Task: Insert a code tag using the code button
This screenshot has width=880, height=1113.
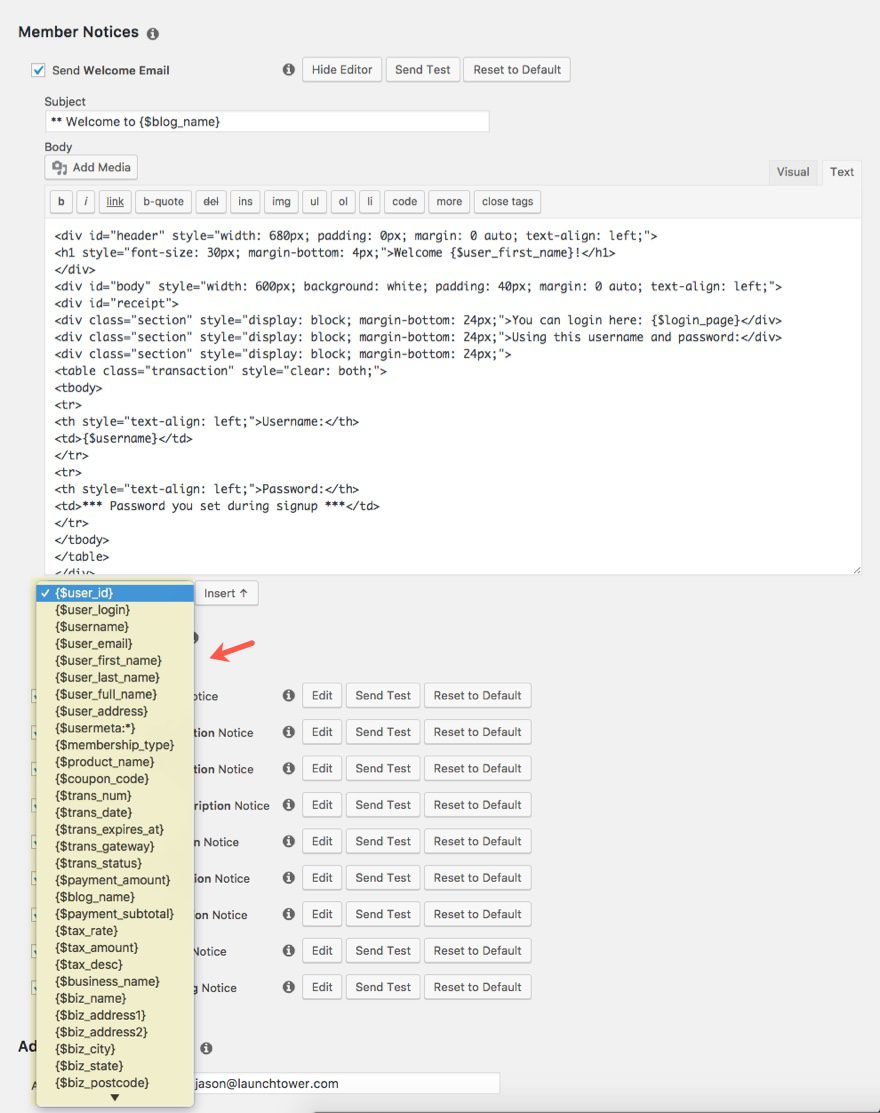Action: (404, 201)
